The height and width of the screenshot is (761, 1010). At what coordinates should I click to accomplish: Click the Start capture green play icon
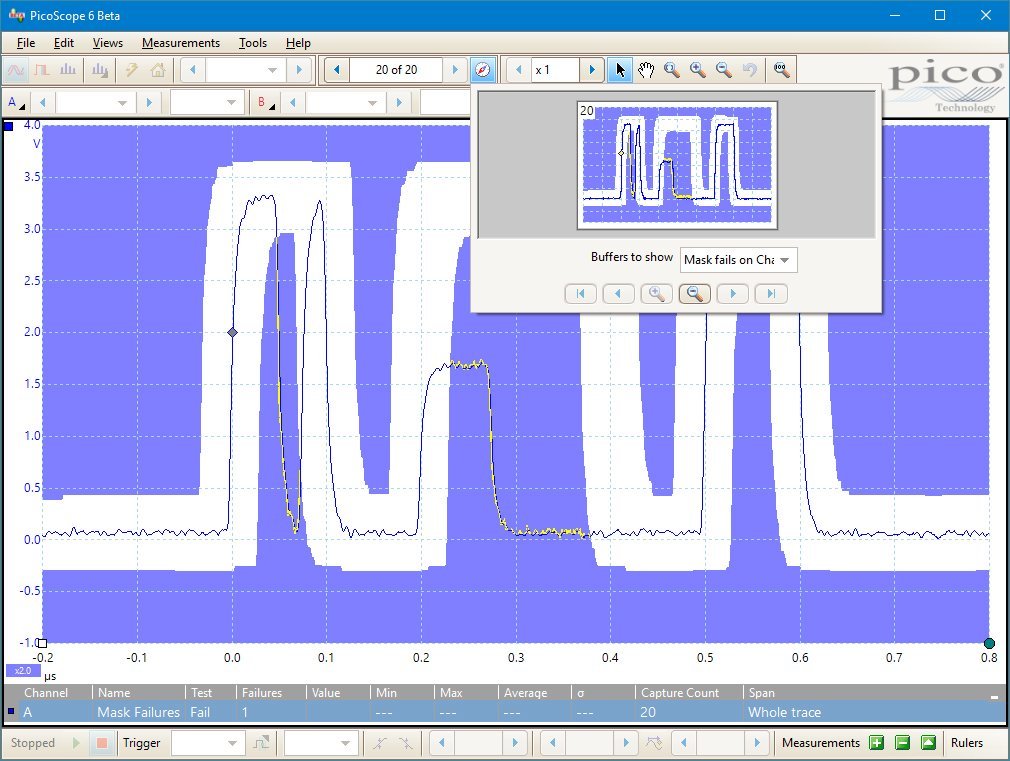coord(76,743)
